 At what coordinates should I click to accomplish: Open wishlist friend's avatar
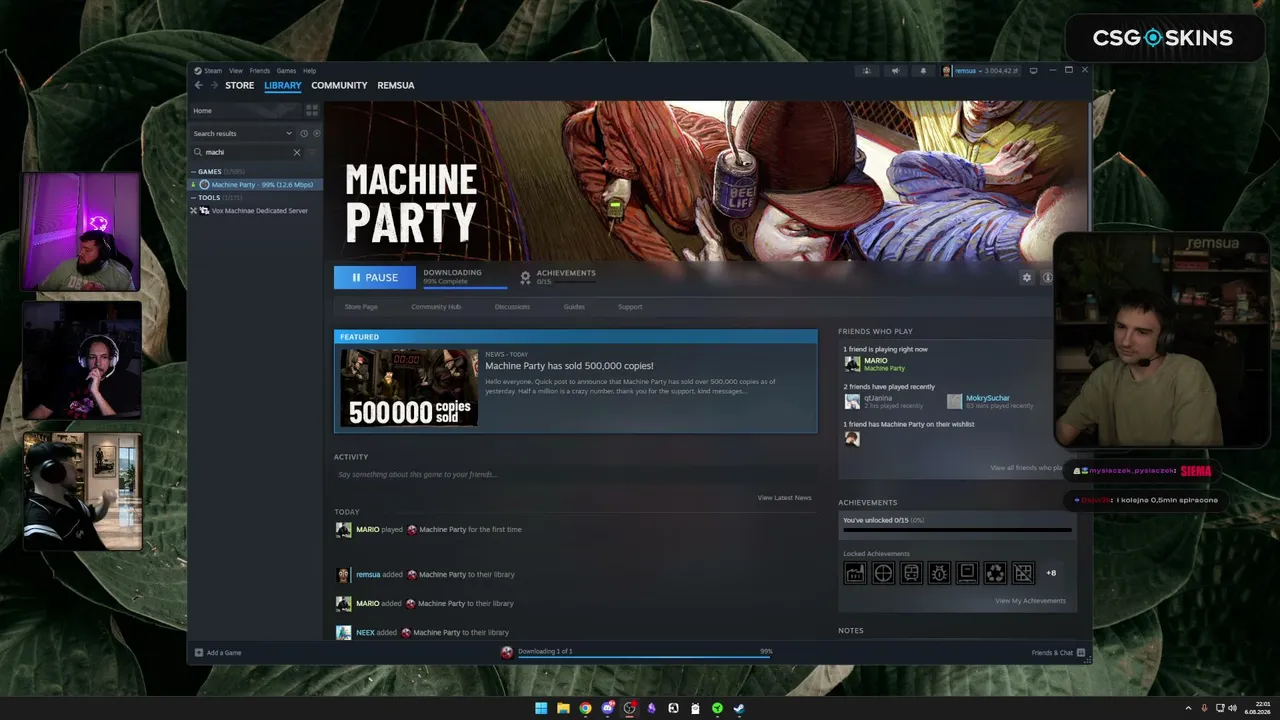(x=852, y=438)
